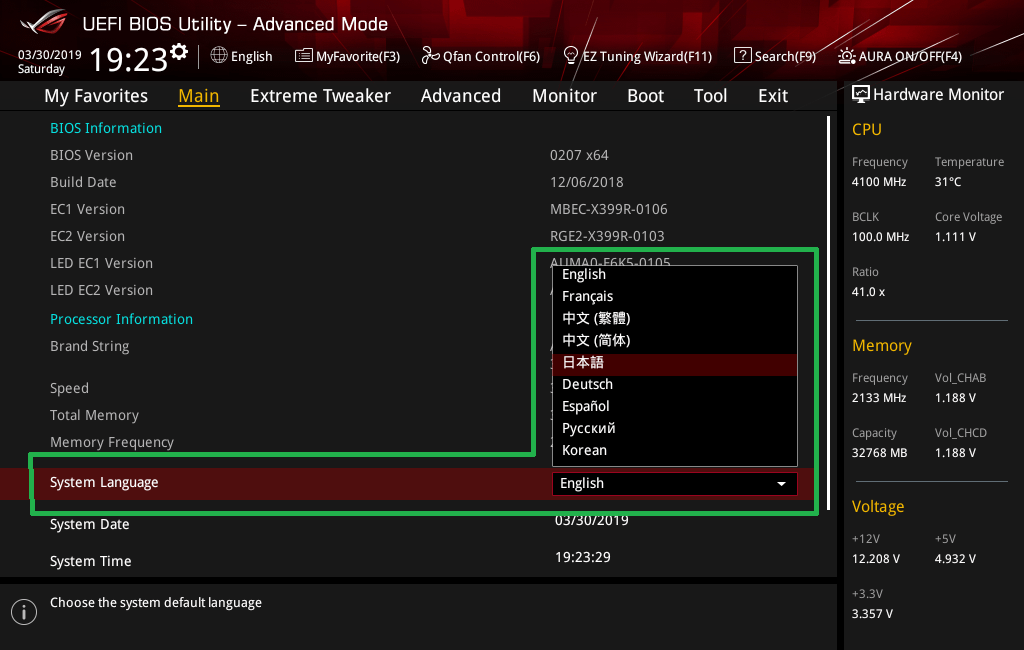Select the System Date row
The width and height of the screenshot is (1024, 650).
[418, 524]
